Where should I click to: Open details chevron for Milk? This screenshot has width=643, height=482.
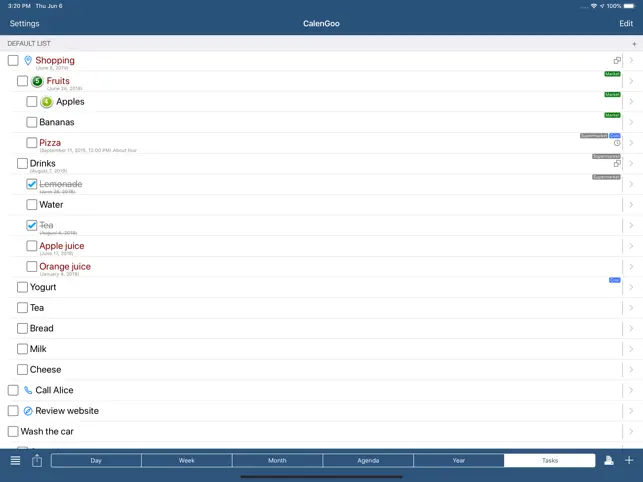632,349
